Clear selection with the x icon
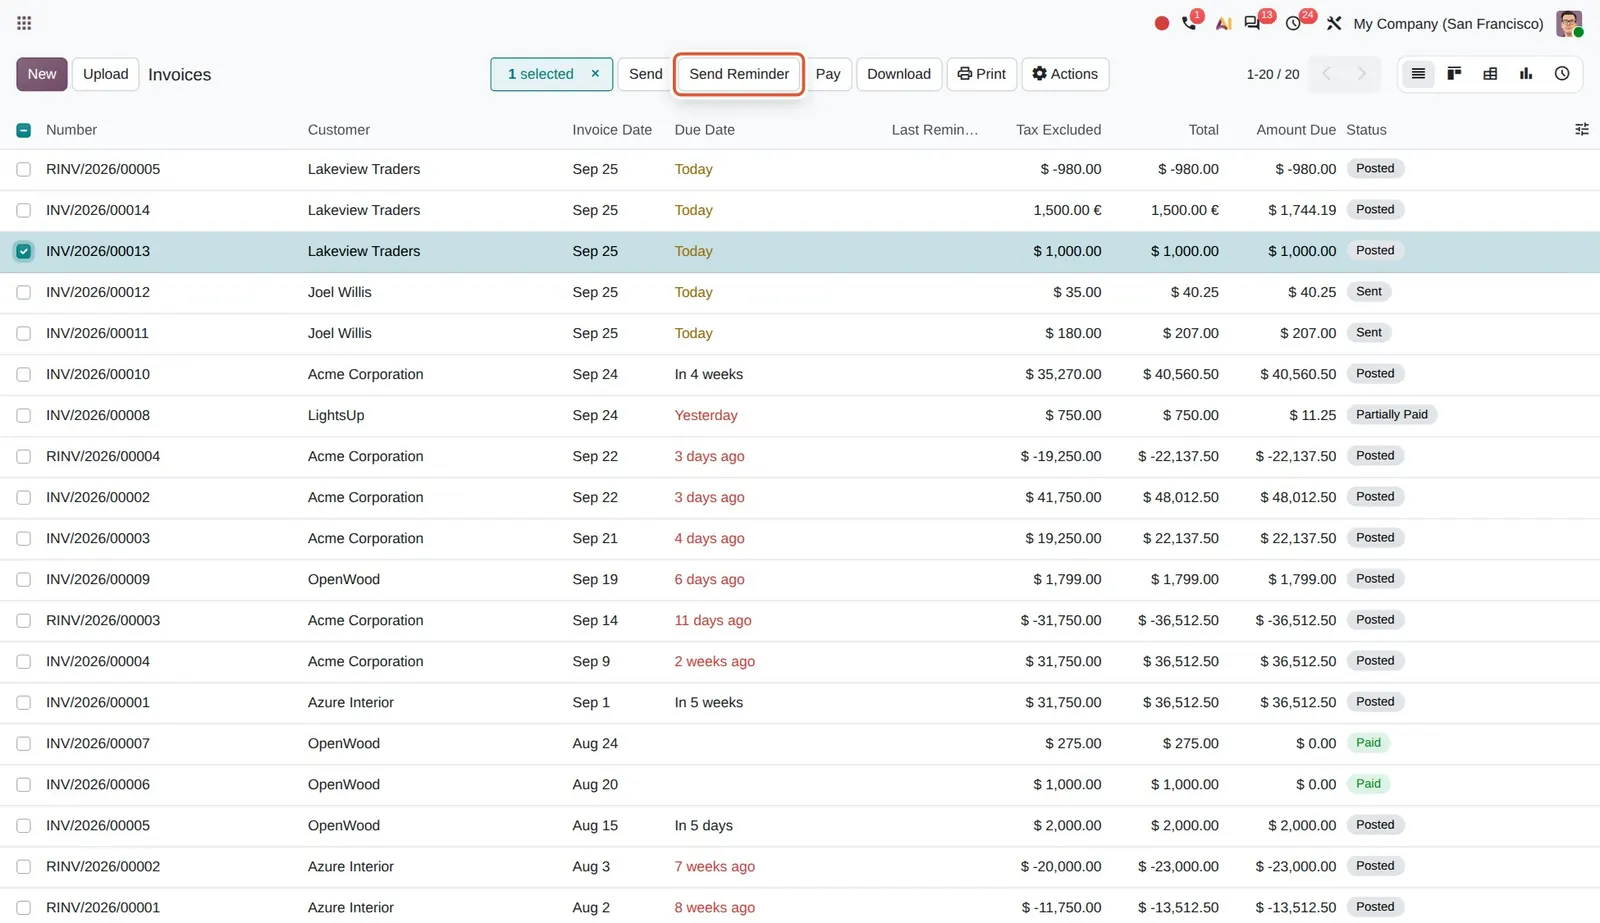The width and height of the screenshot is (1600, 923). click(595, 73)
